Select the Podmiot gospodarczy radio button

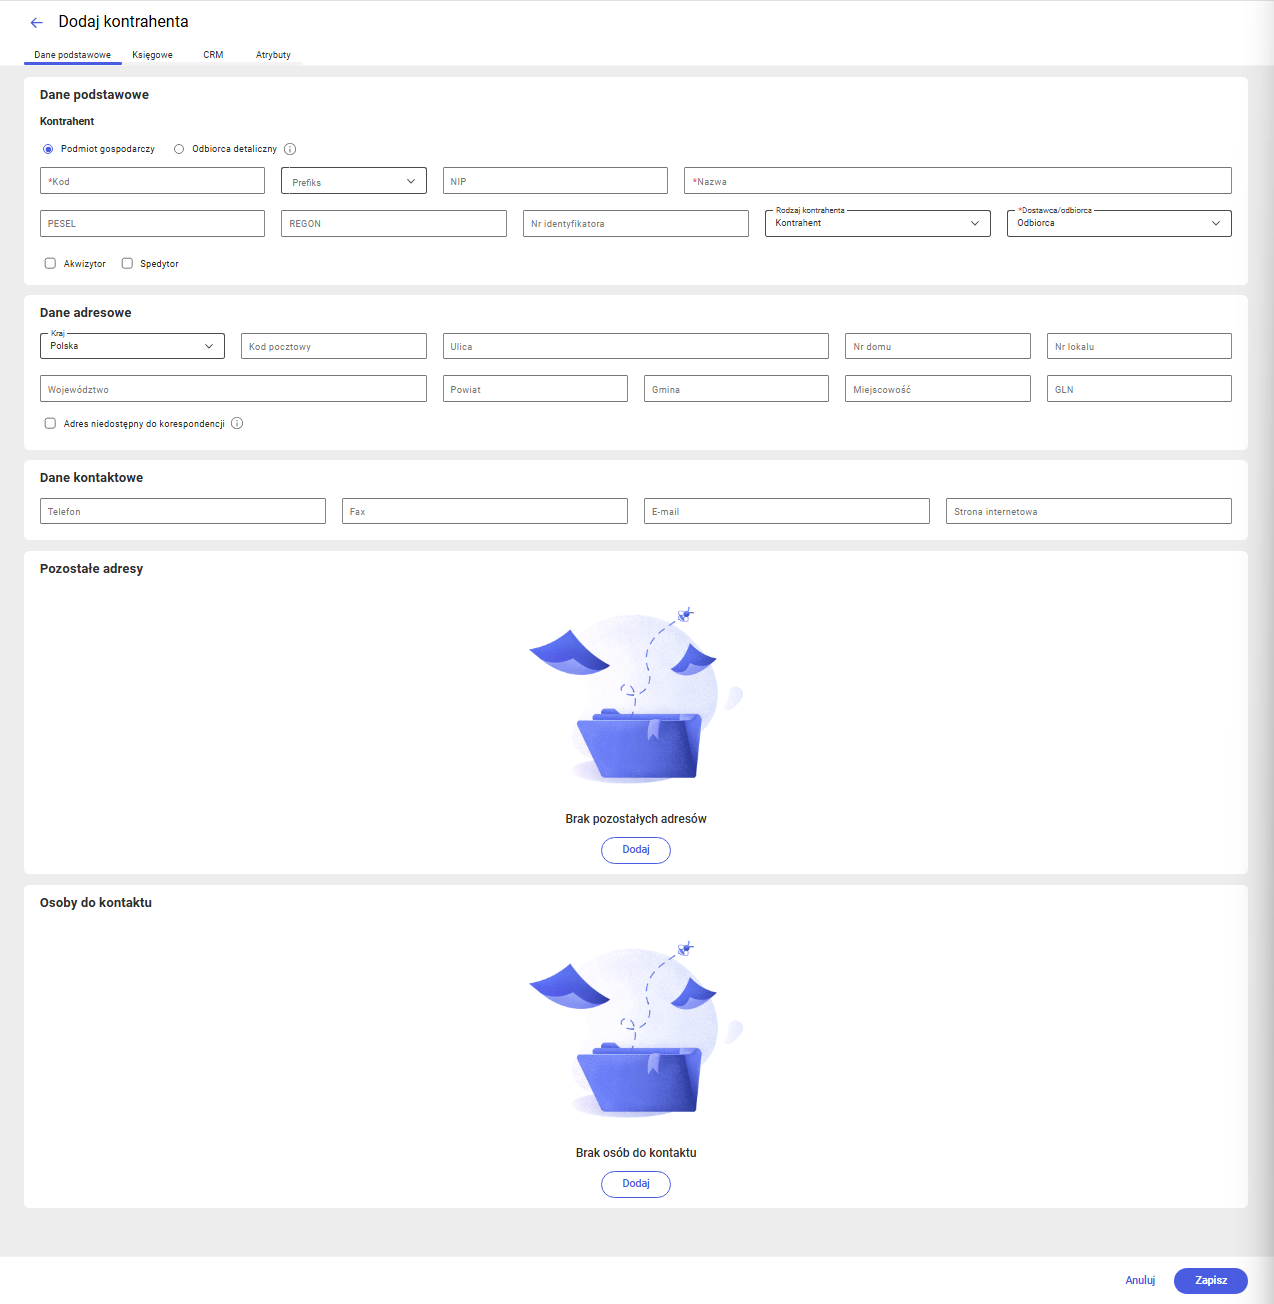[x=48, y=149]
